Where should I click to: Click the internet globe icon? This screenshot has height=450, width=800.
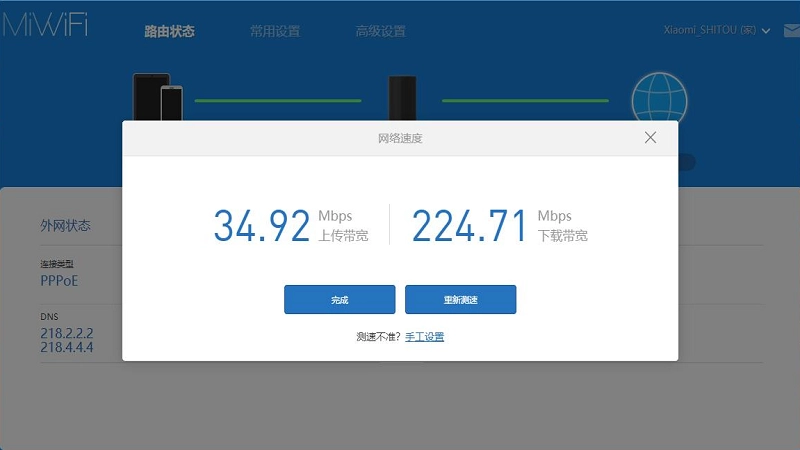(x=659, y=97)
